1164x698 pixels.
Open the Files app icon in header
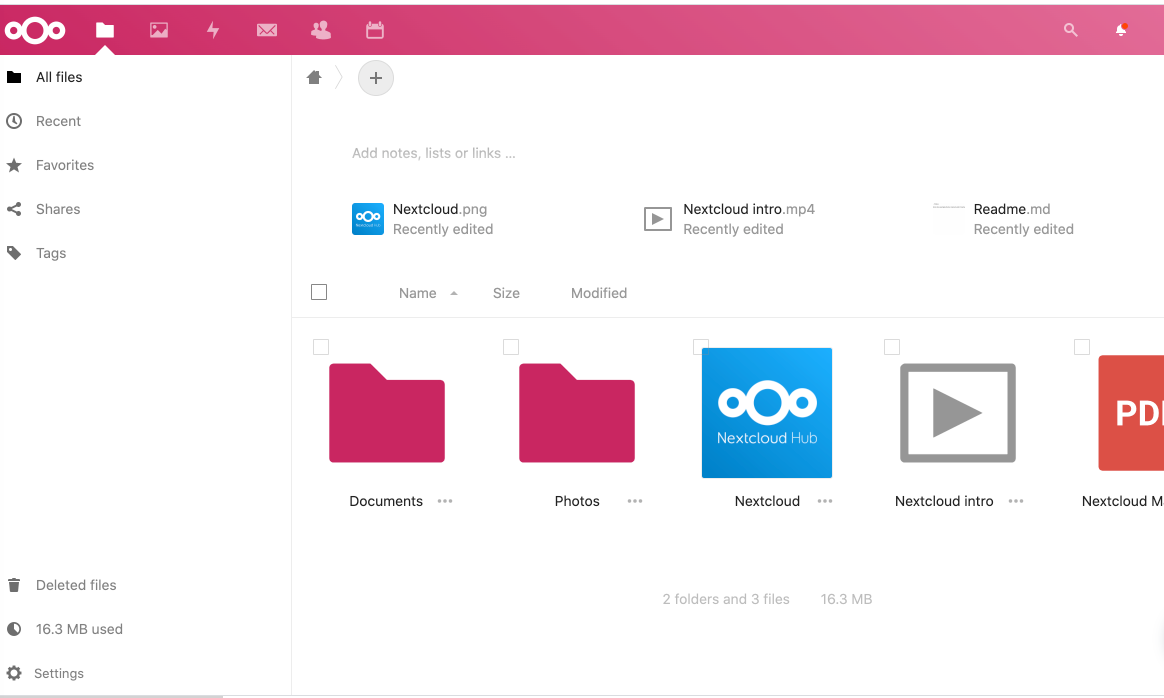[105, 30]
